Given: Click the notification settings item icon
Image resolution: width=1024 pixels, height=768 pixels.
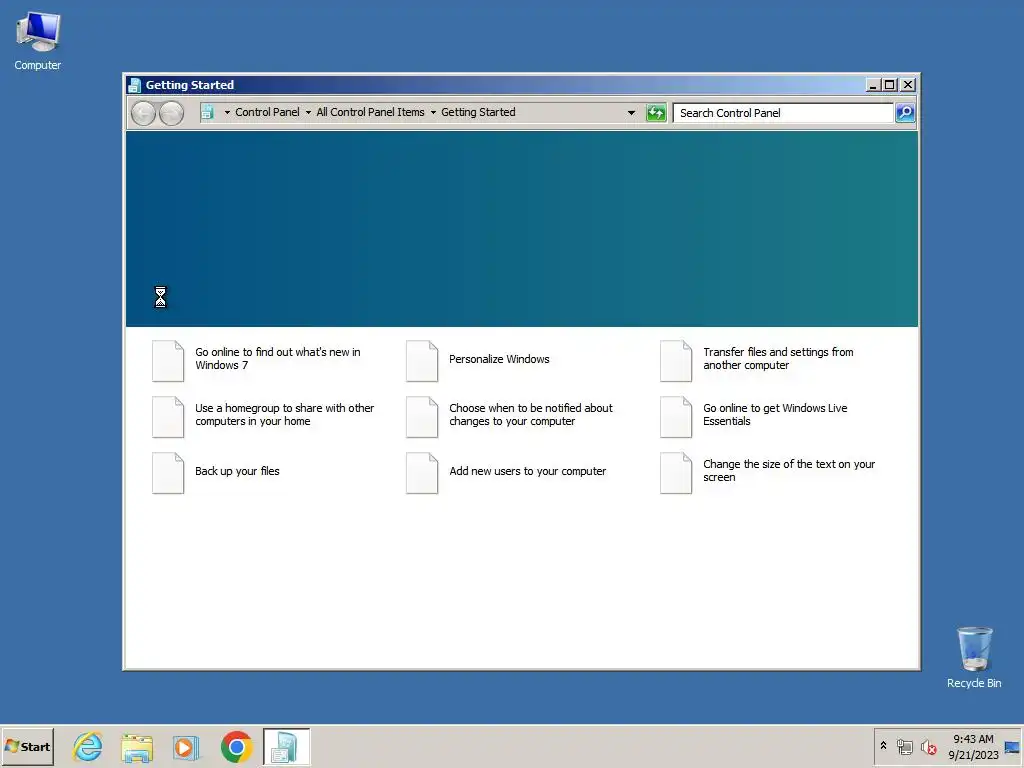Looking at the screenshot, I should pyautogui.click(x=422, y=417).
